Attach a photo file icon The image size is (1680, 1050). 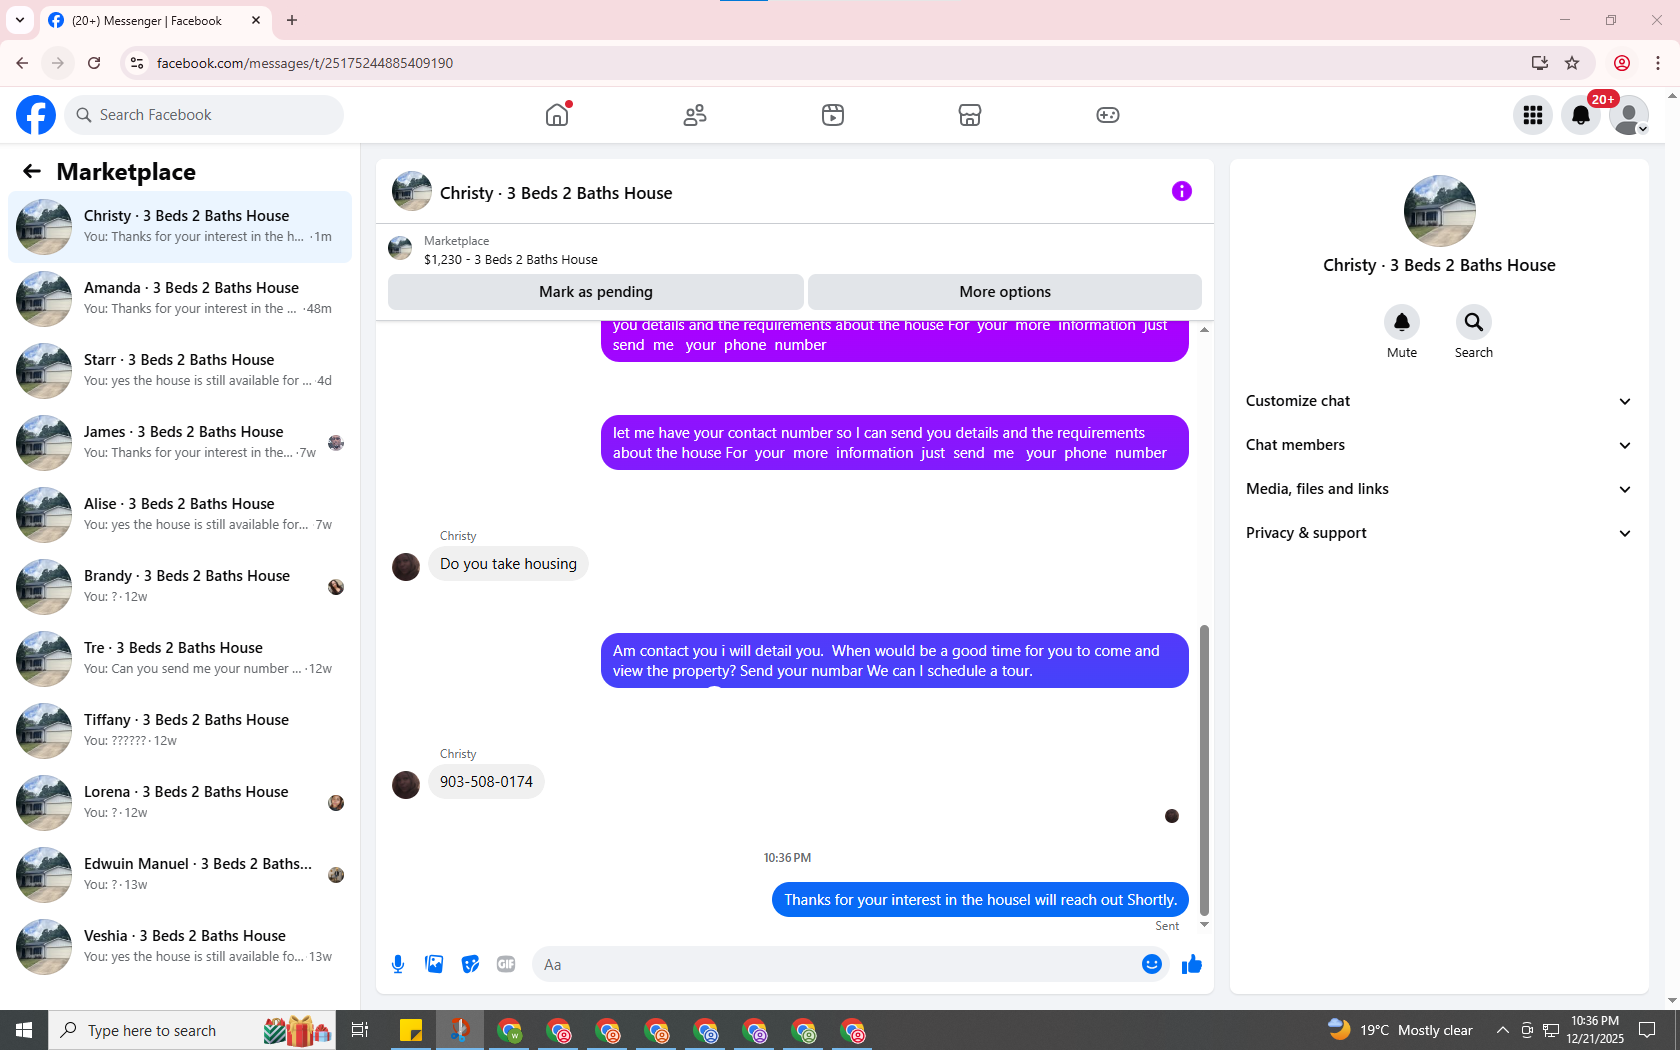click(x=434, y=964)
